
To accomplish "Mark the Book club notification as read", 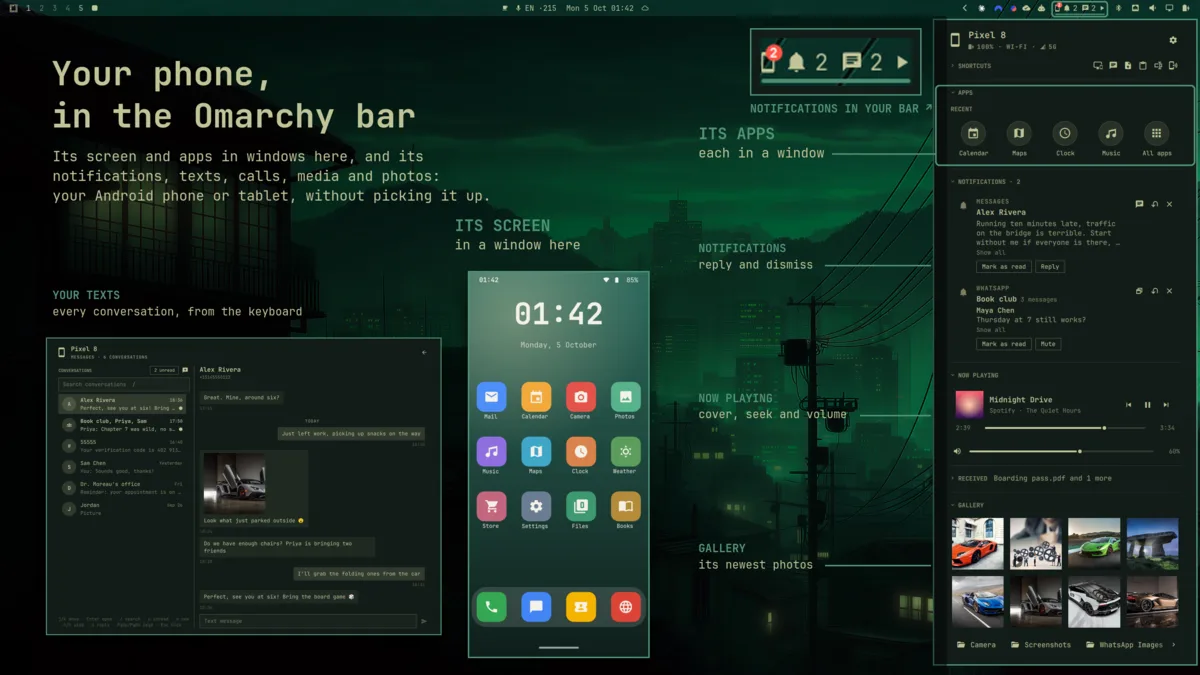I will pos(1003,344).
